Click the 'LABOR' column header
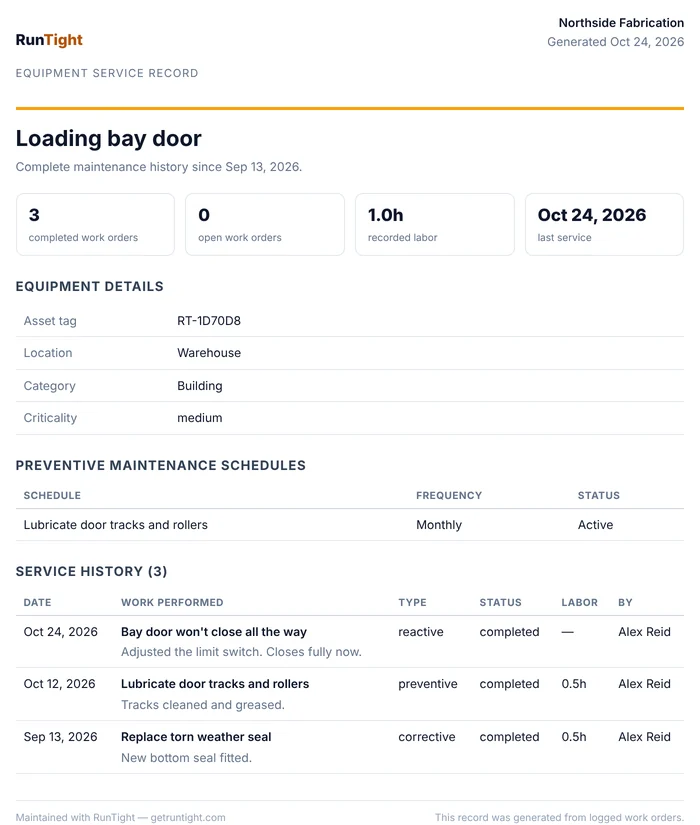Image resolution: width=700 pixels, height=825 pixels. click(579, 602)
